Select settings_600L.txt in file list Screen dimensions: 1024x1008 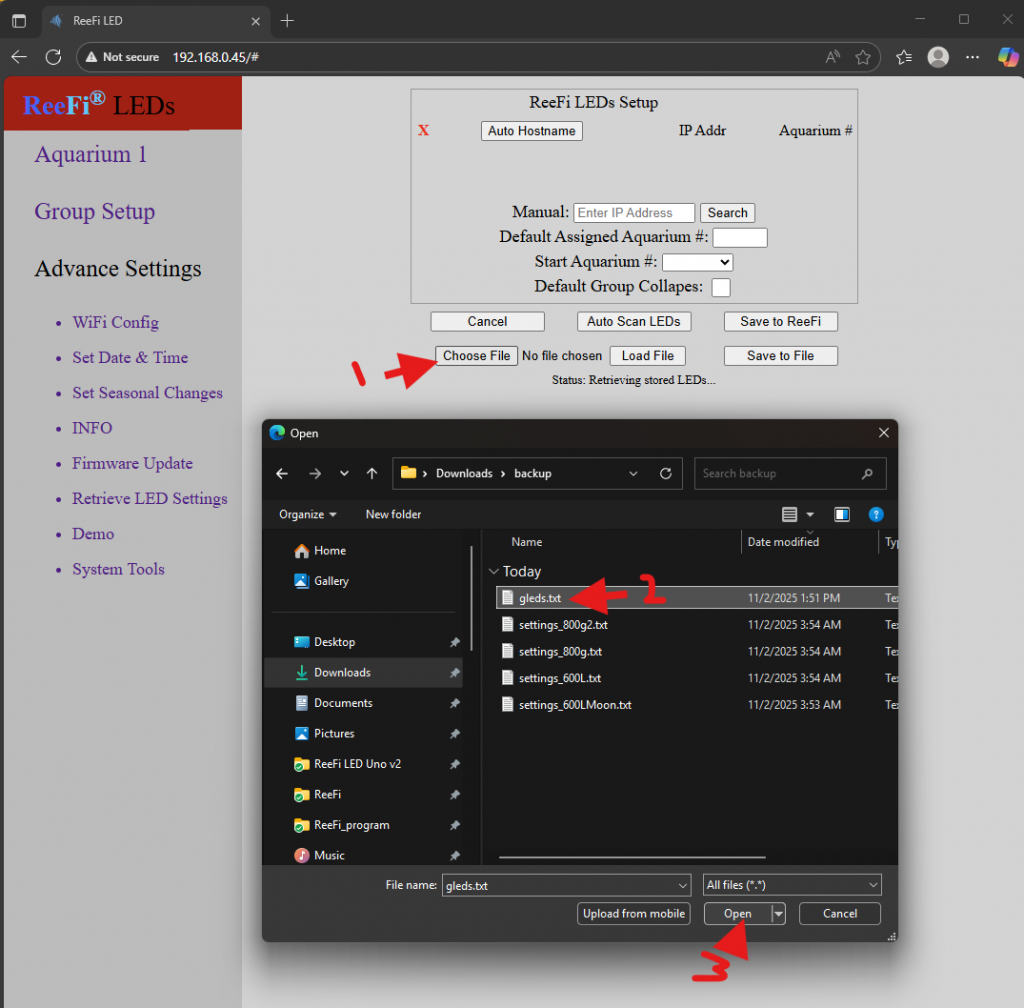[559, 678]
